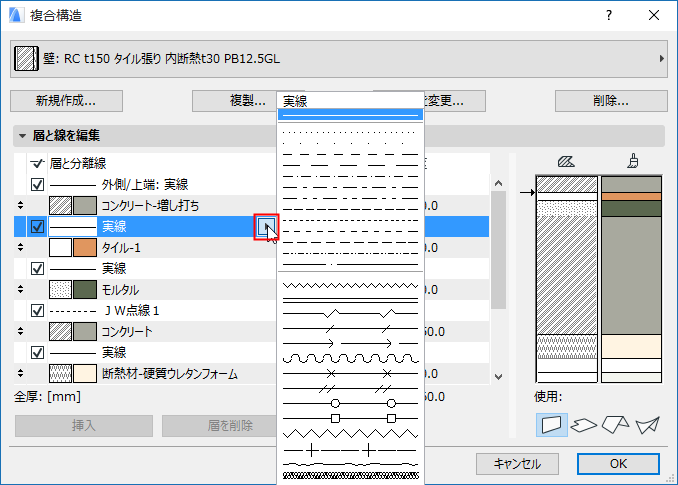Click dark green swatch of モルタル
Image resolution: width=678 pixels, height=485 pixels.
click(85, 290)
